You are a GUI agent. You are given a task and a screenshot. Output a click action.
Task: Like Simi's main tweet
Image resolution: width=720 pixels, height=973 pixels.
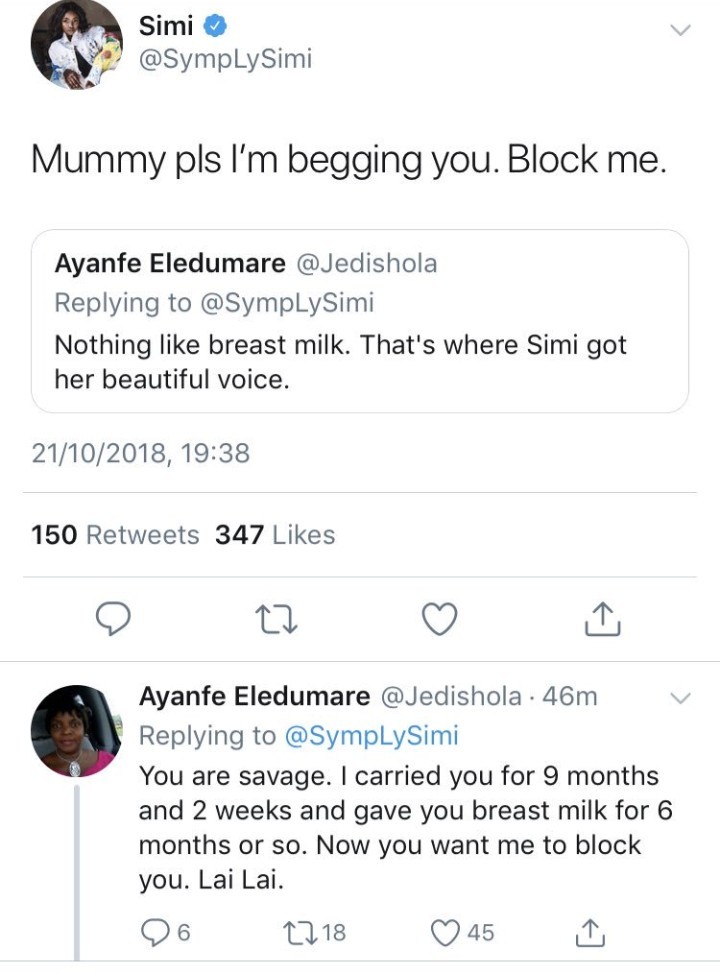pos(439,620)
